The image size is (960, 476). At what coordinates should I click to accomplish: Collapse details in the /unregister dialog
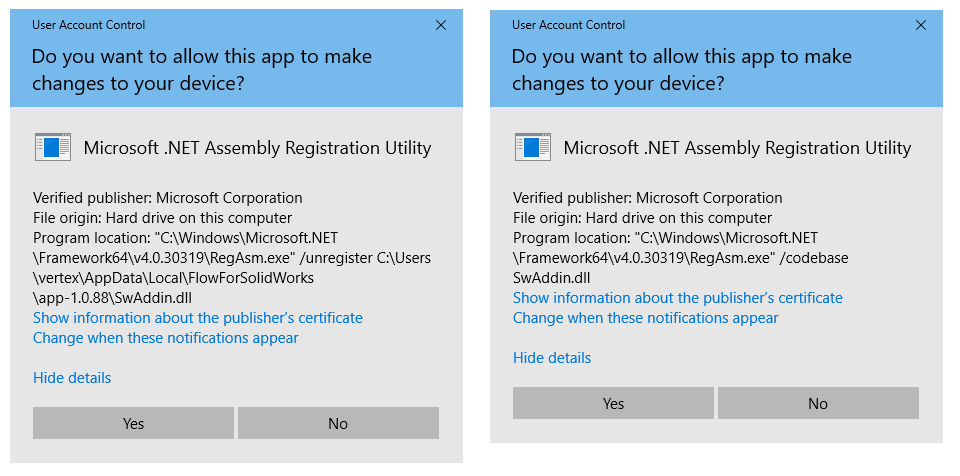pos(72,378)
